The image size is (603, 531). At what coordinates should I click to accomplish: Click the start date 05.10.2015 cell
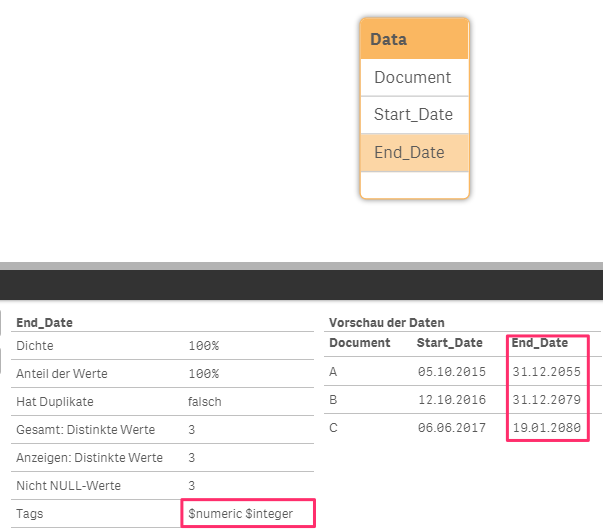pyautogui.click(x=452, y=373)
